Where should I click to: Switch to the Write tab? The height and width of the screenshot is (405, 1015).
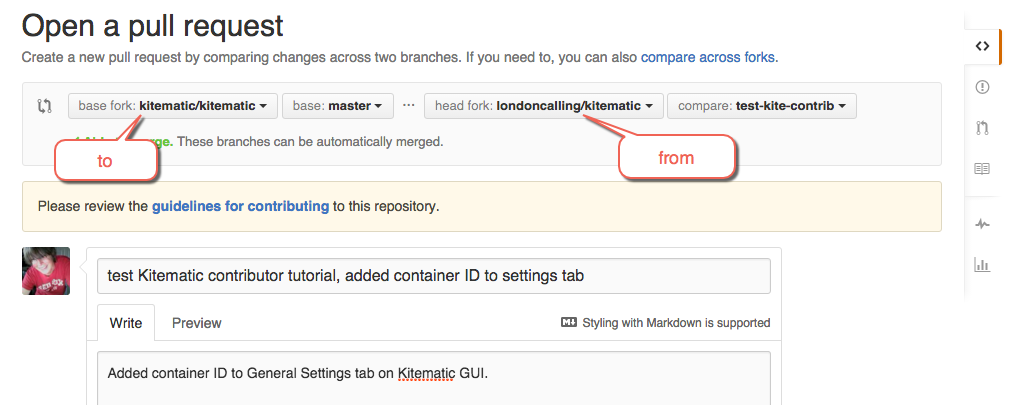(x=126, y=323)
